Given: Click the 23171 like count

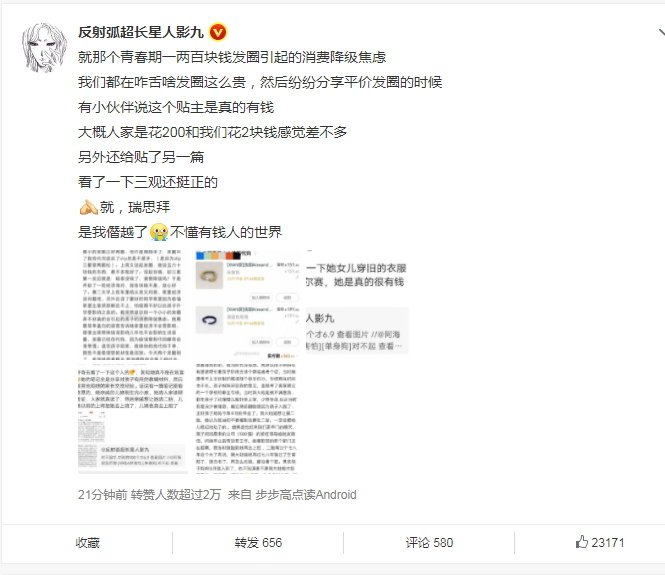Looking at the screenshot, I should pos(608,542).
